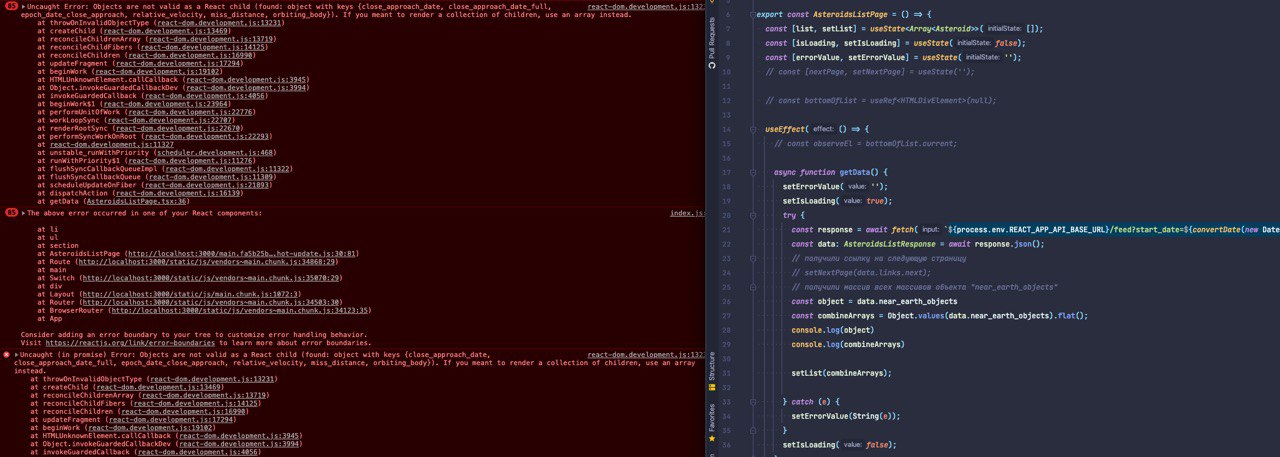
Task: Open Router vendors~main.chunk.js:34503:30 link
Action: (213, 302)
